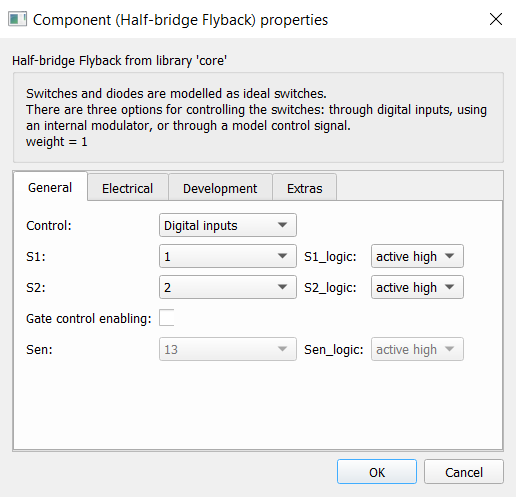Click the application icon in the title bar
The image size is (516, 497).
pyautogui.click(x=17, y=19)
